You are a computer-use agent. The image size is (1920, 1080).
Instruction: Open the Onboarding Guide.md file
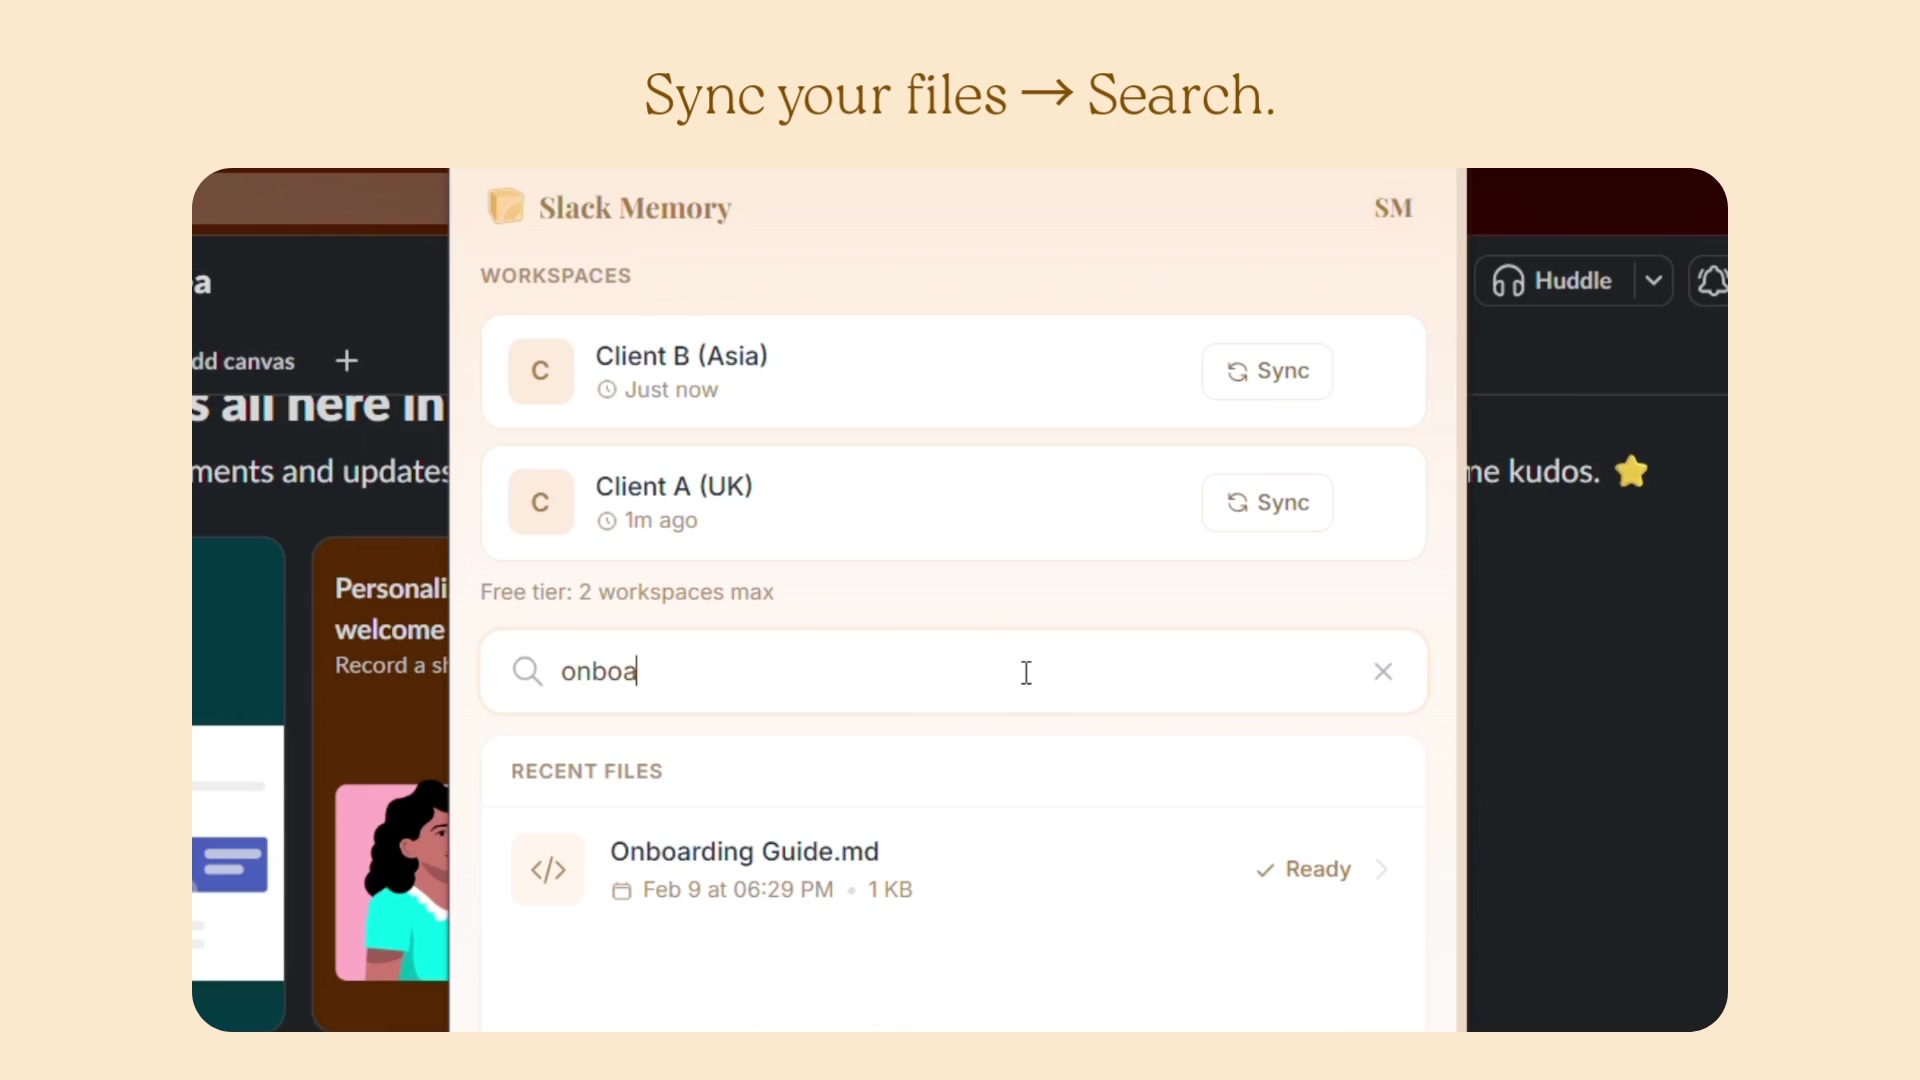tap(744, 851)
